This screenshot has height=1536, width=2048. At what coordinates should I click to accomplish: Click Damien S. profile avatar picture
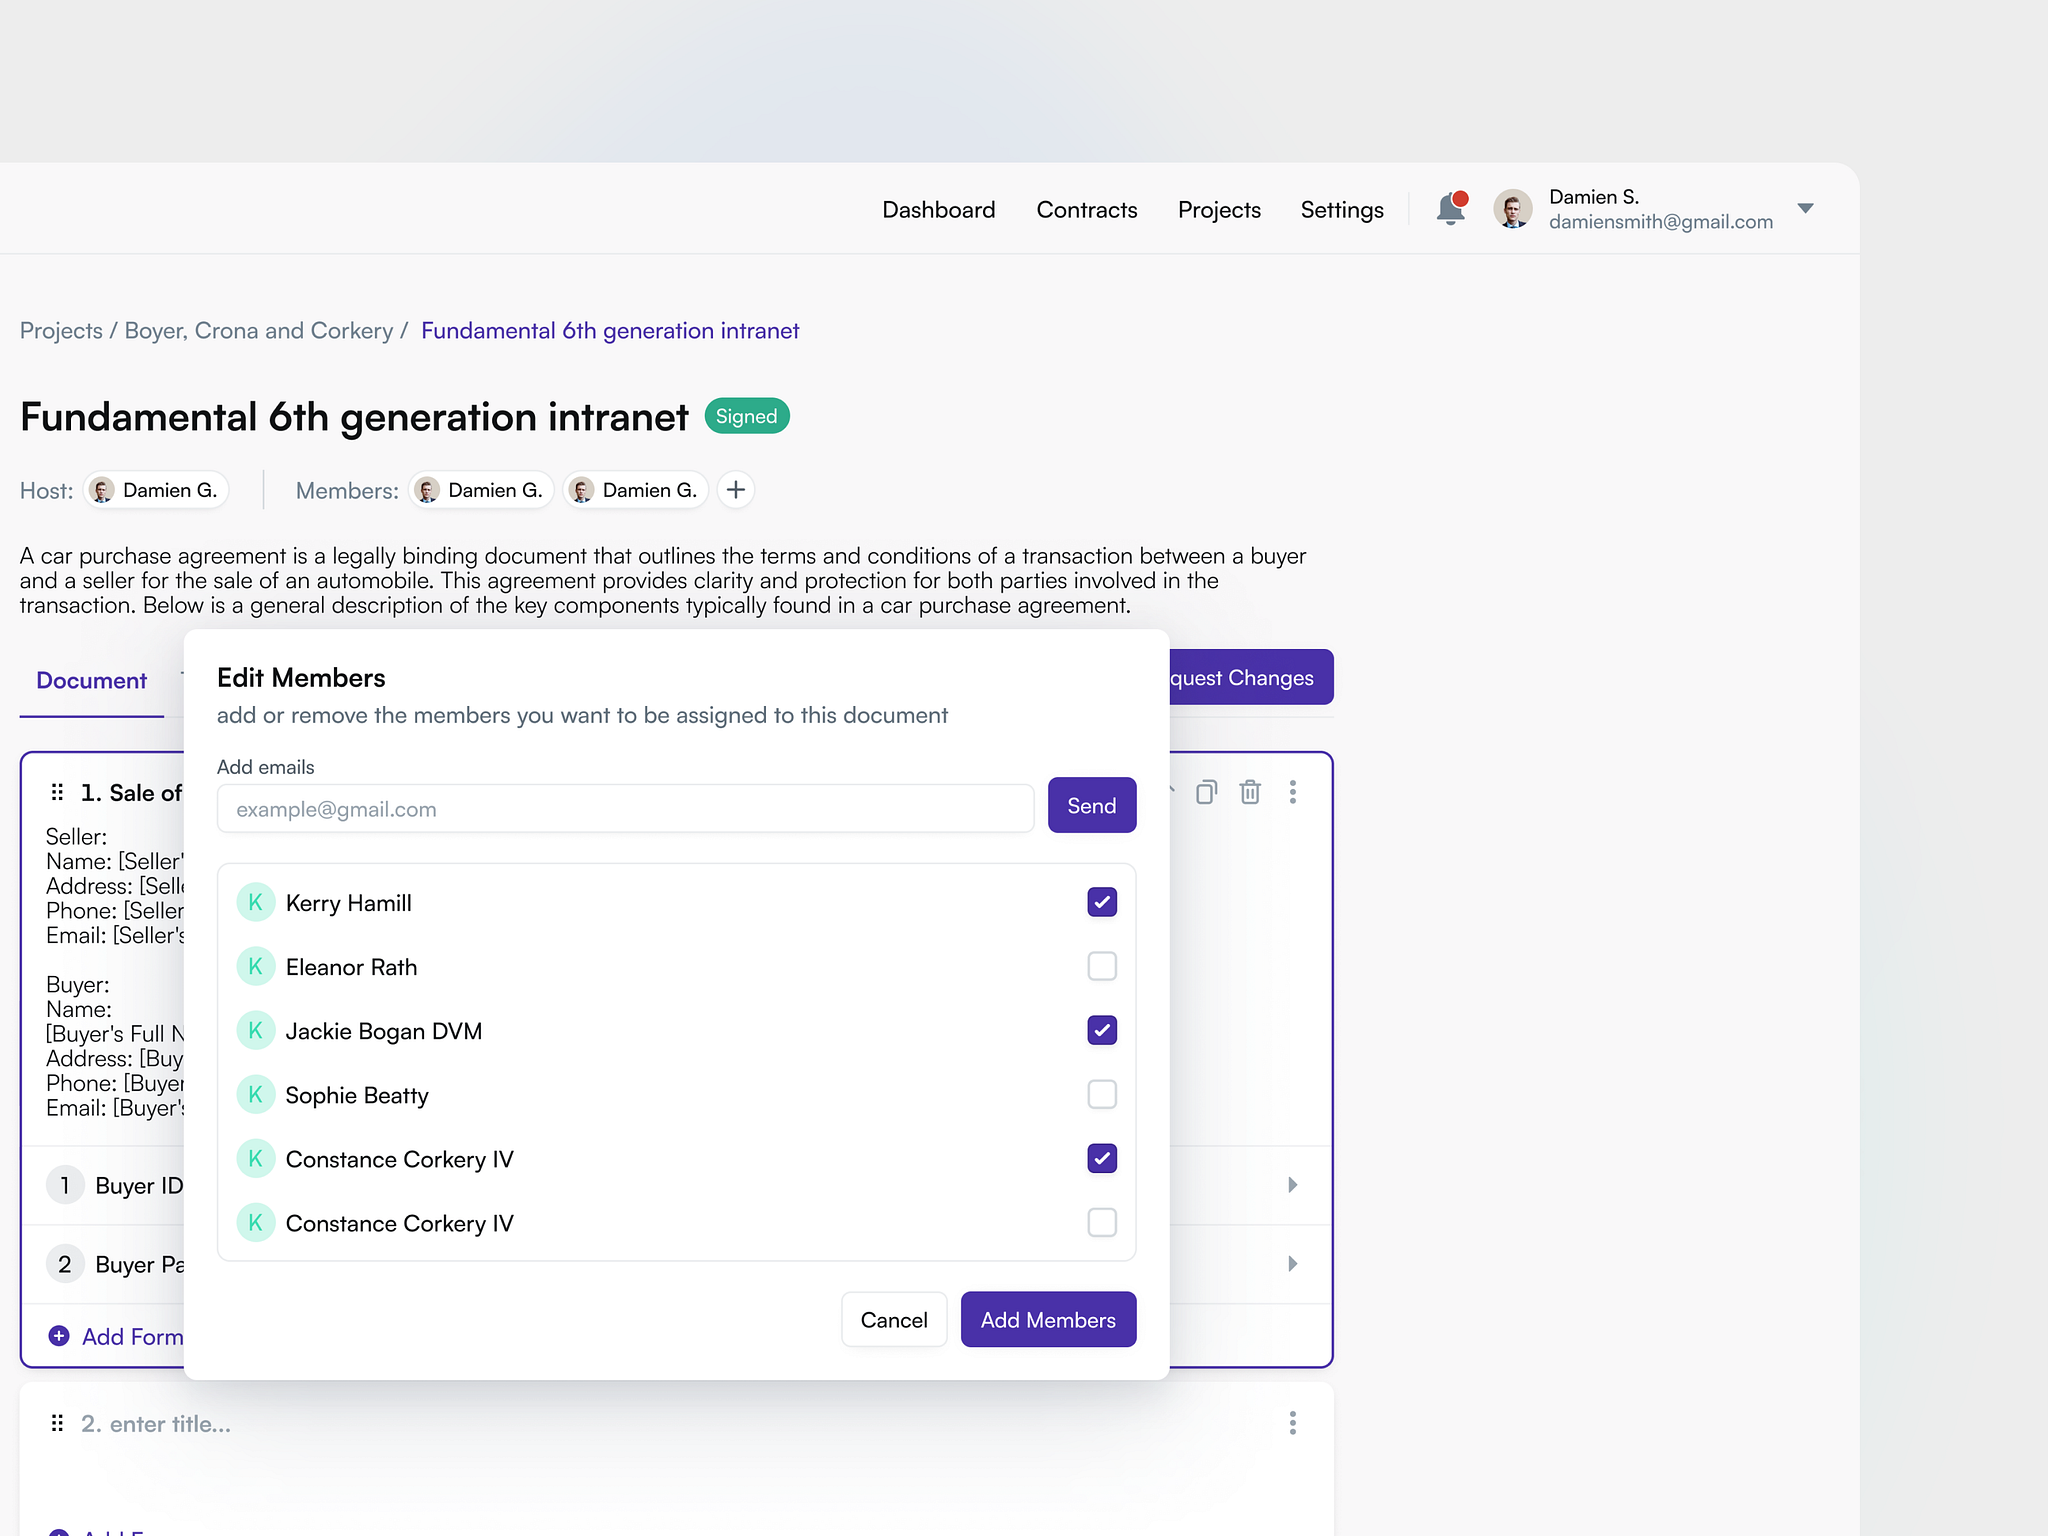[x=1513, y=208]
